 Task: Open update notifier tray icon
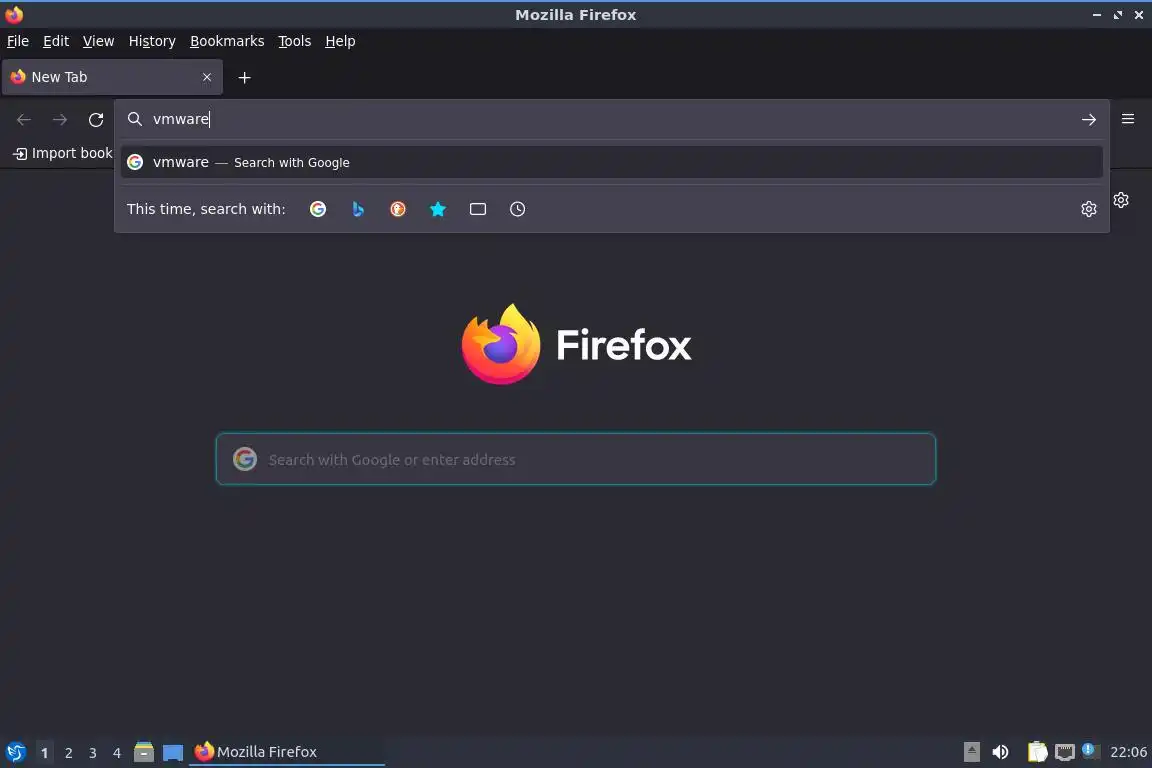[x=1090, y=750]
